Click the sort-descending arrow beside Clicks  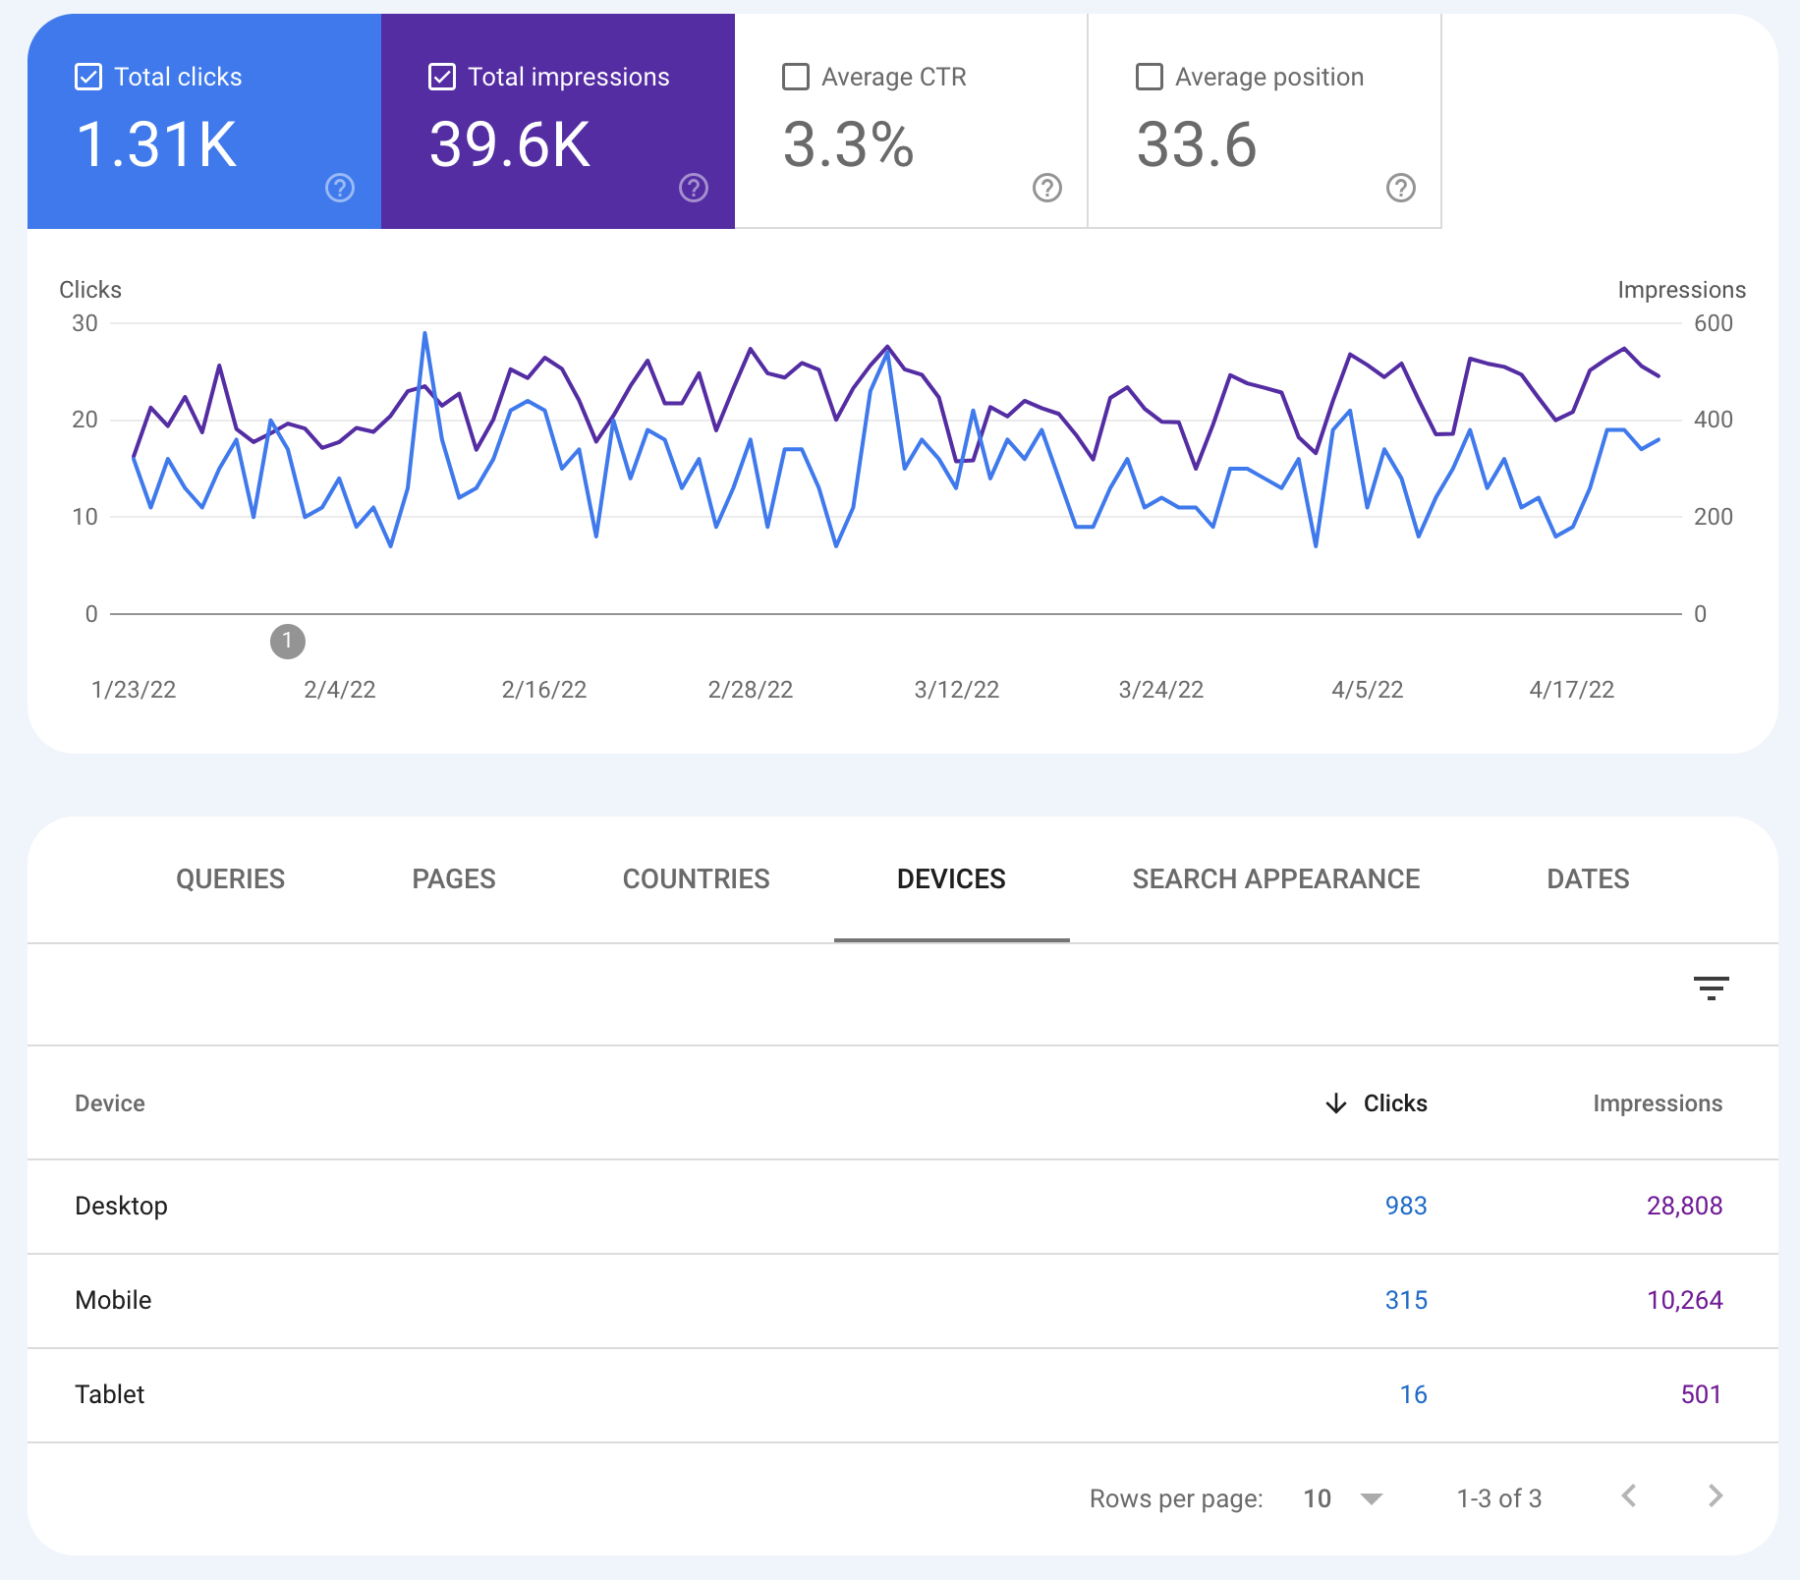click(1336, 1103)
